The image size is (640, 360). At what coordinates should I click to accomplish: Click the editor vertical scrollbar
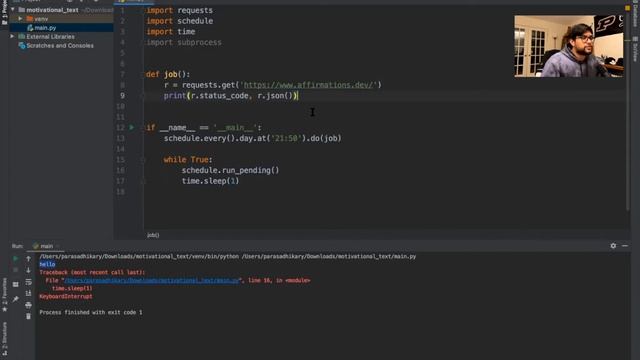(627, 110)
